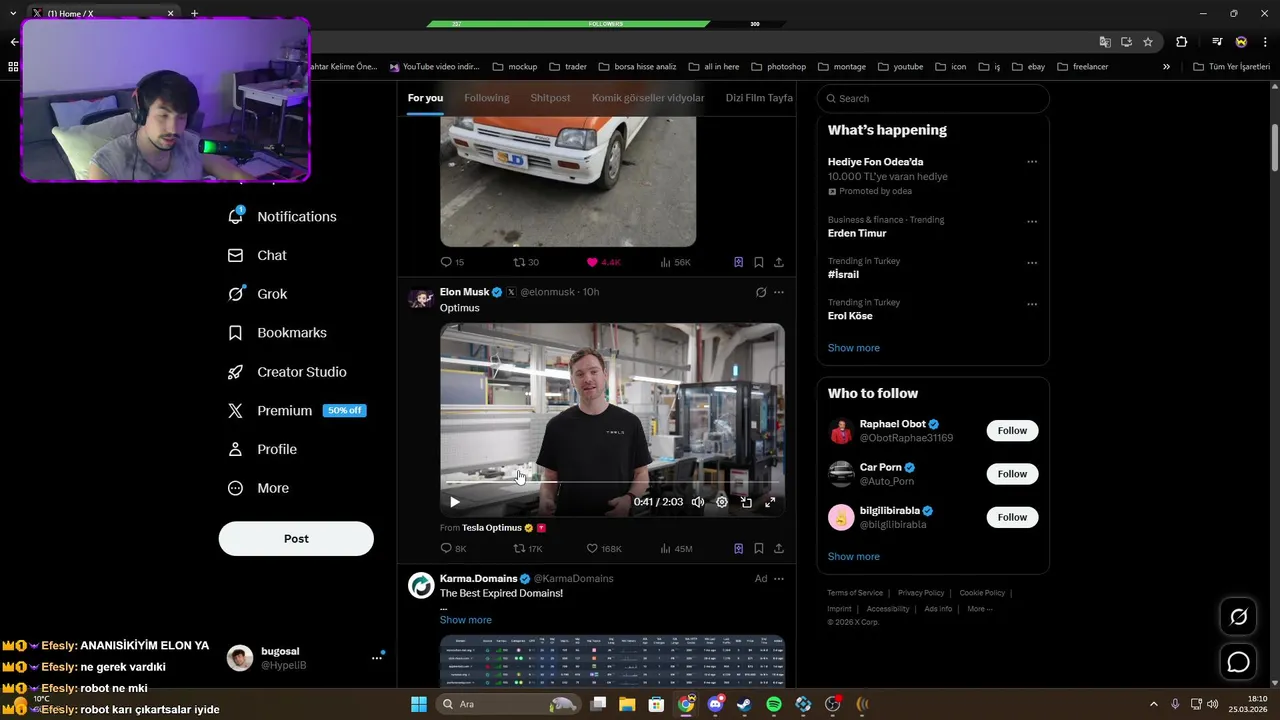Open account menu dots next to bugosal
The width and height of the screenshot is (1280, 720).
tap(377, 657)
